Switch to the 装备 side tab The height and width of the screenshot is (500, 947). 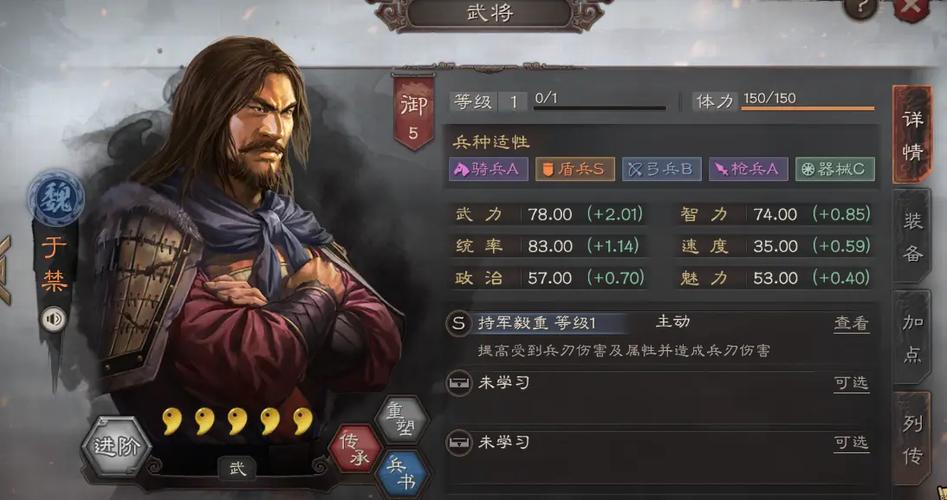coord(913,237)
